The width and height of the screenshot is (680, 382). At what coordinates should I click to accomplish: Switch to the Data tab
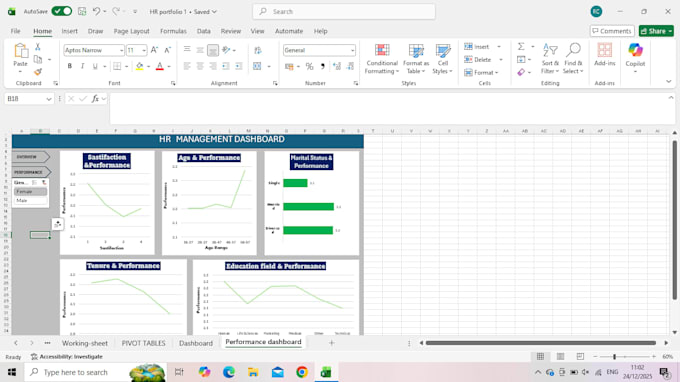203,31
